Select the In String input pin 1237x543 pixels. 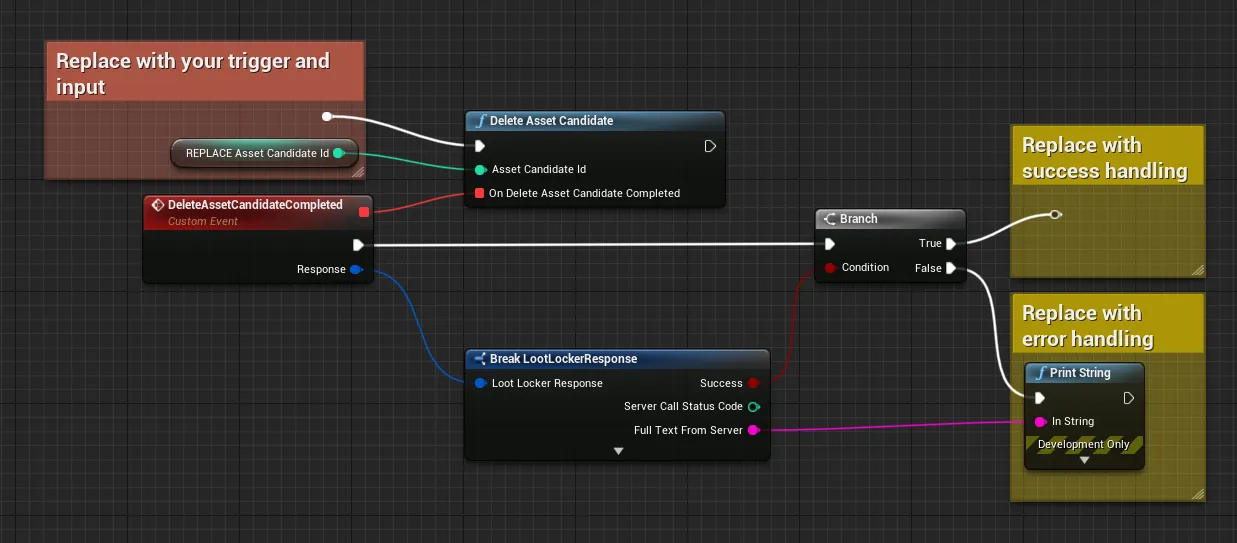1040,421
